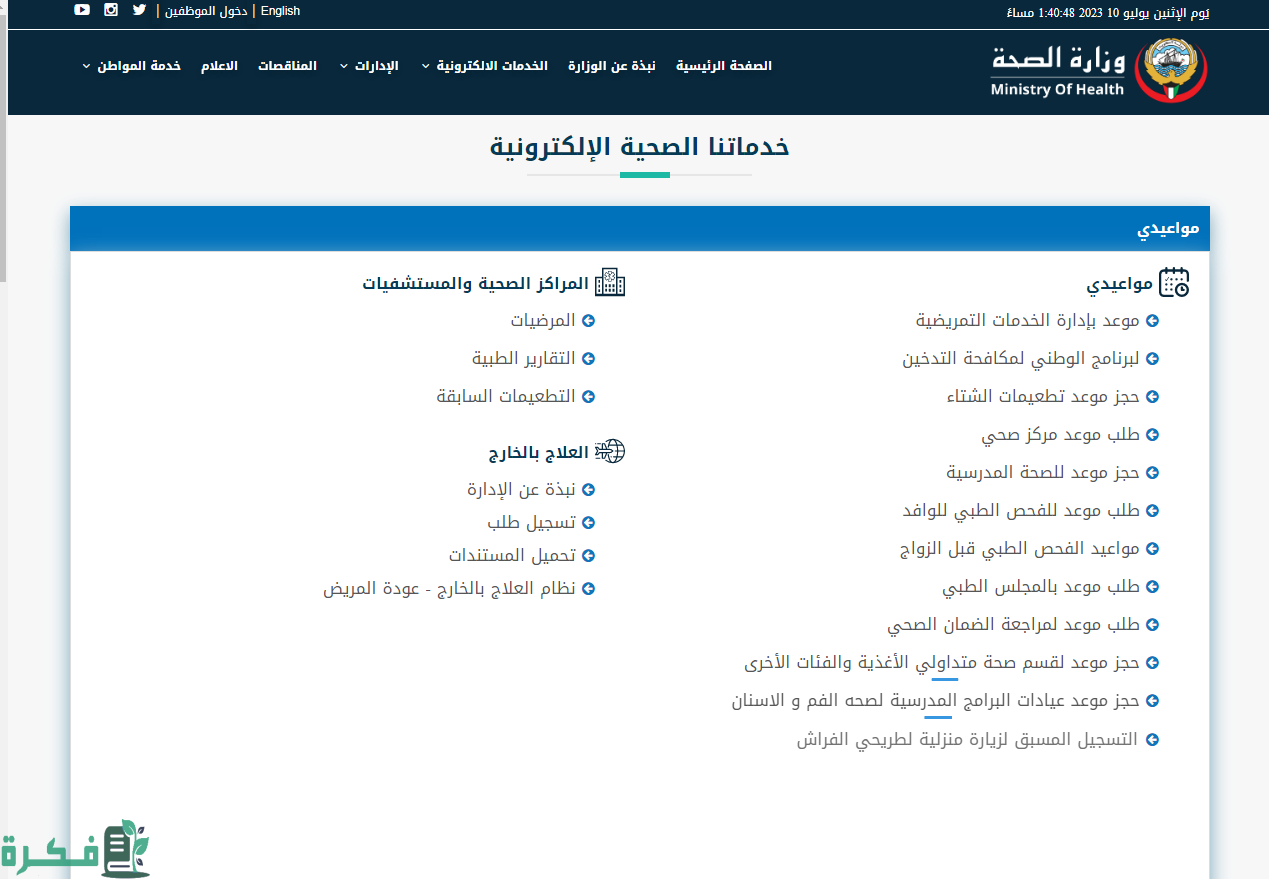The image size is (1269, 879).
Task: Expand the خدمة المواطن dropdown menu
Action: (131, 66)
